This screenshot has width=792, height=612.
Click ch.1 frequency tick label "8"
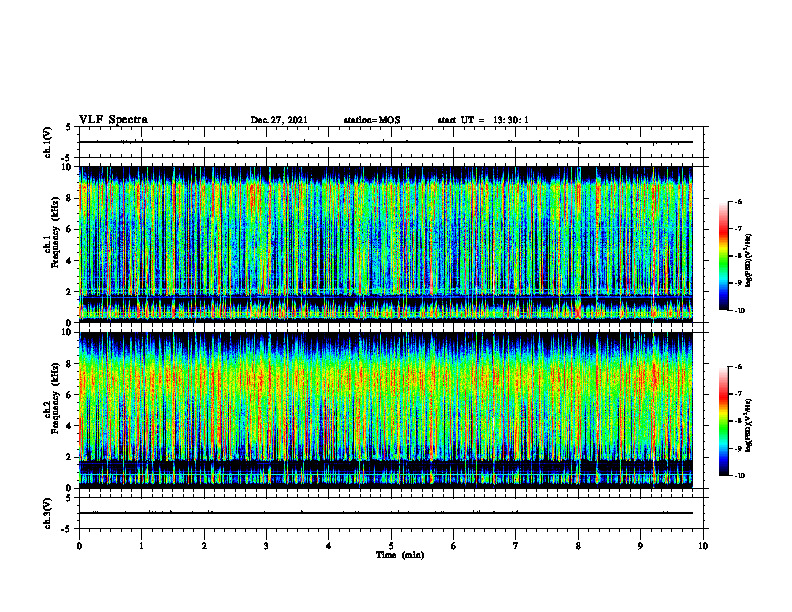click(70, 198)
